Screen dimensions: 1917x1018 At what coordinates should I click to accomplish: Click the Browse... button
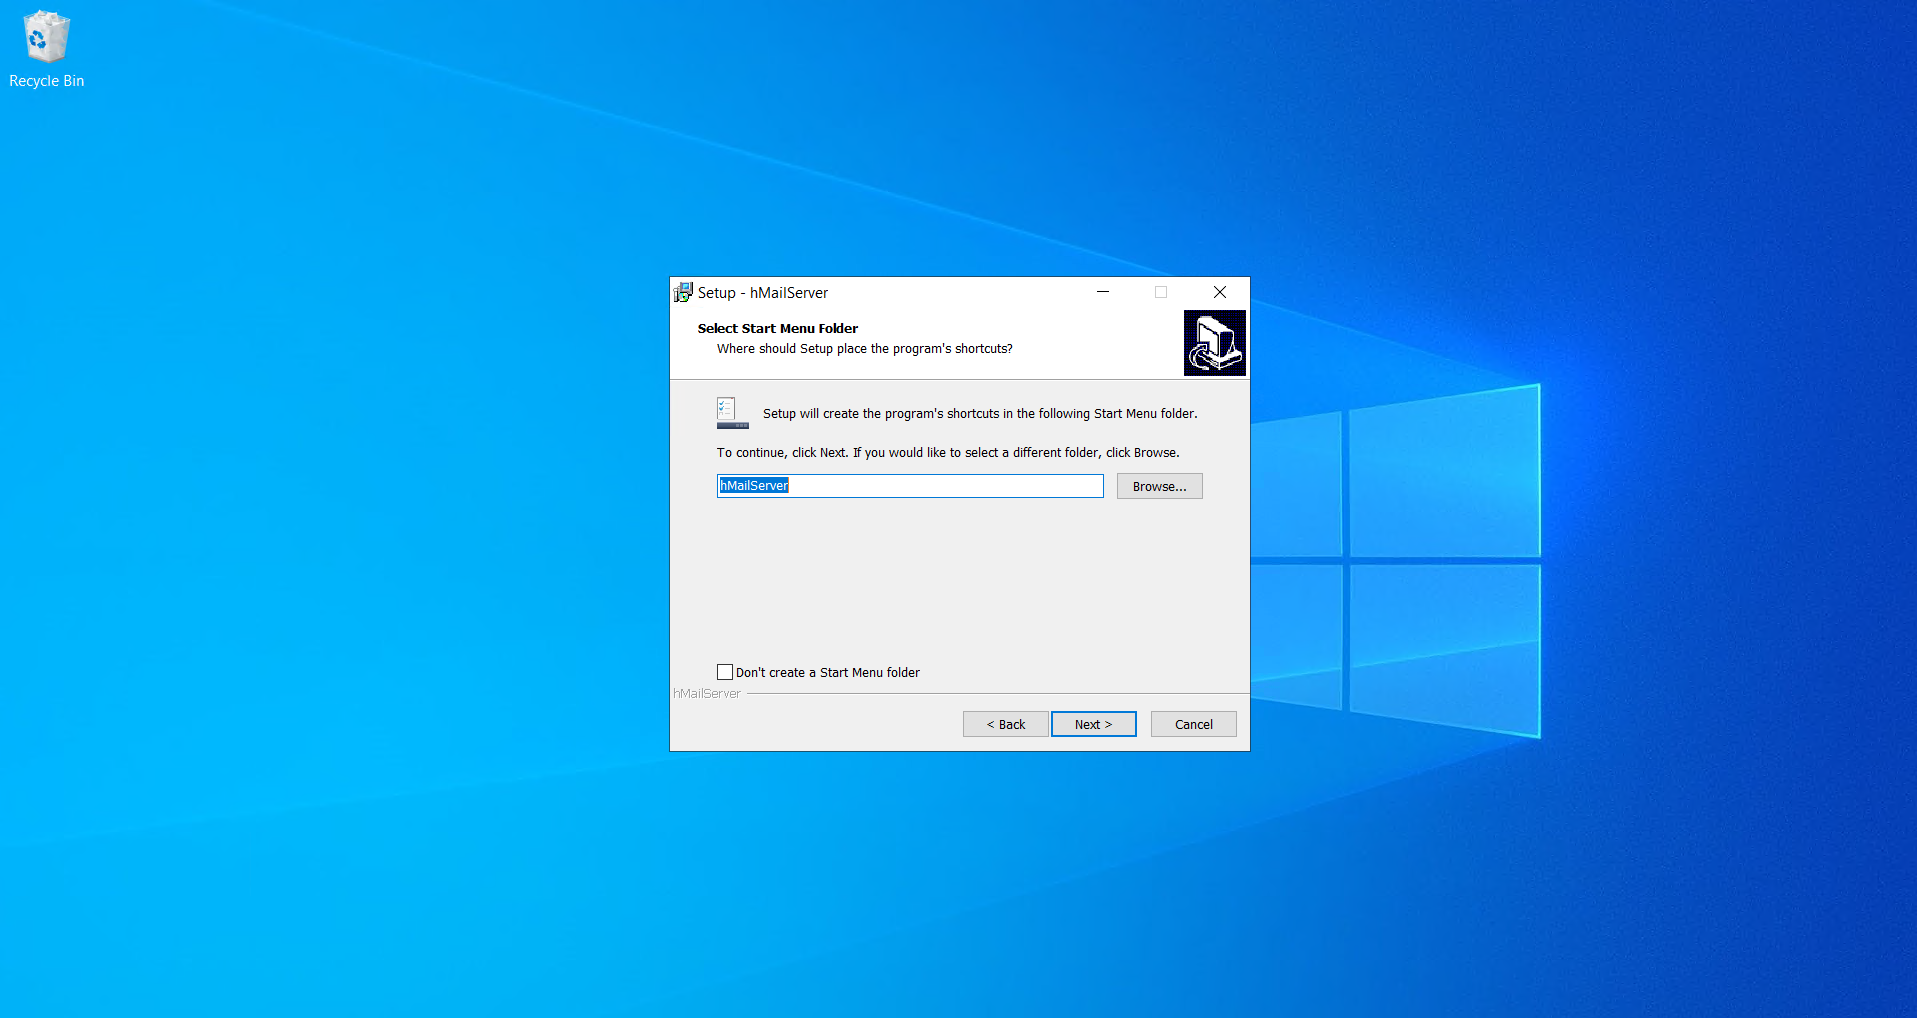(1159, 486)
